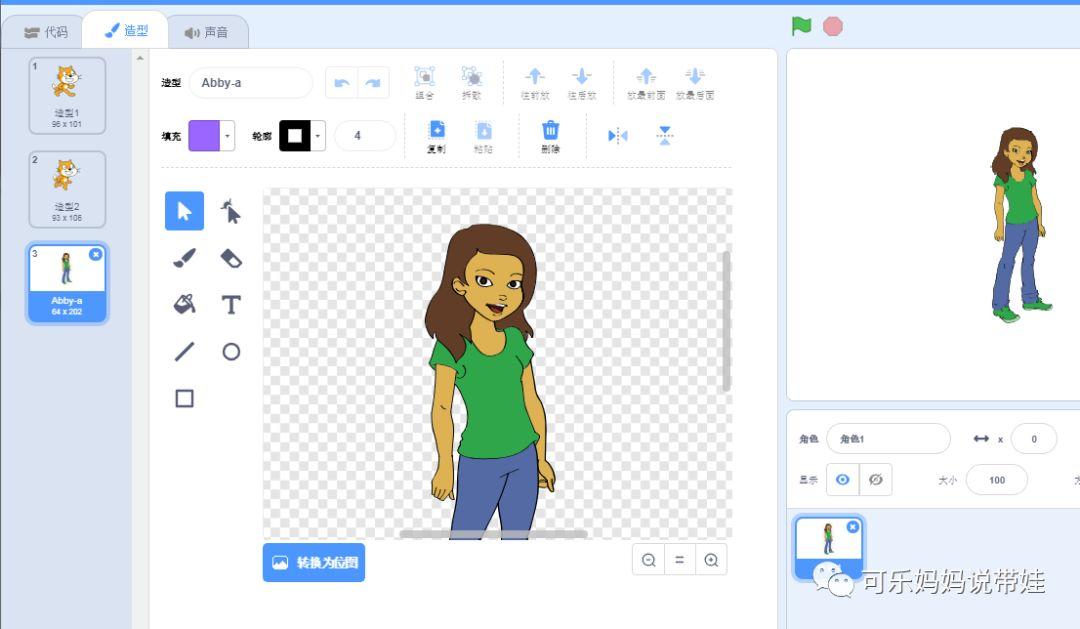The width and height of the screenshot is (1080, 629).
Task: Click the black outline color swatch
Action: click(x=294, y=136)
